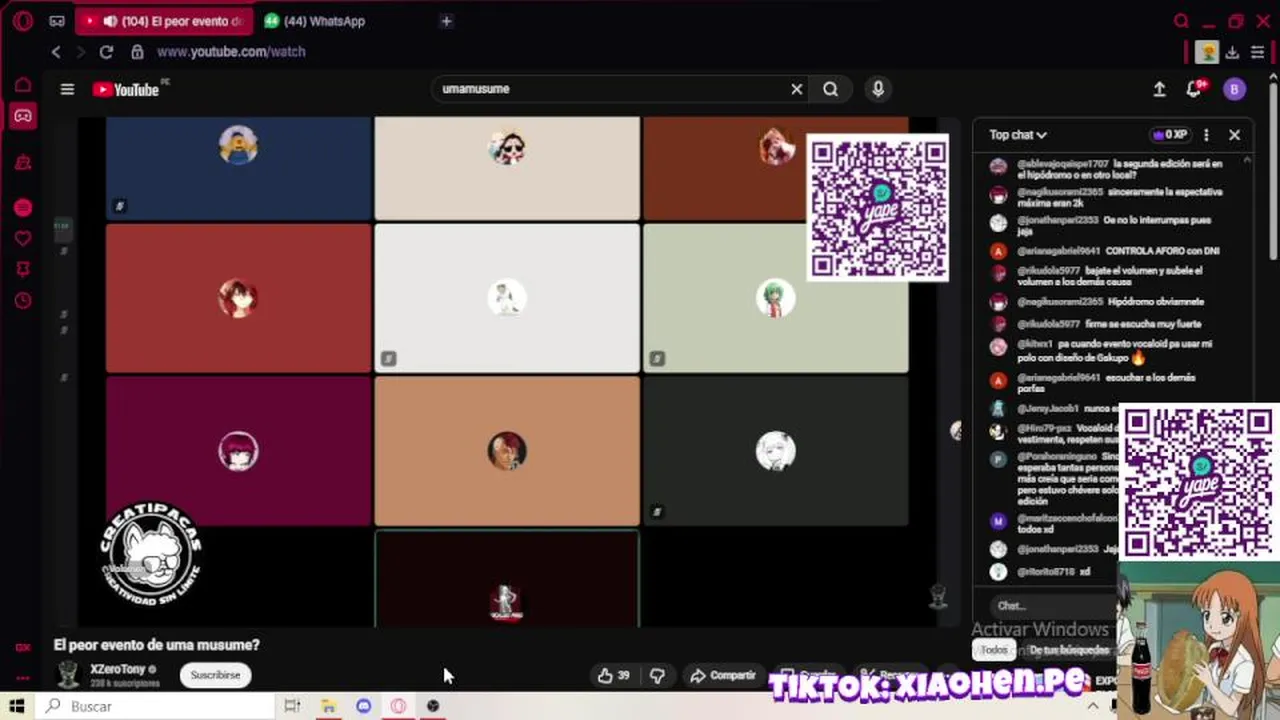Open YouTube notifications bell
Viewport: 1280px width, 720px height.
(x=1194, y=89)
